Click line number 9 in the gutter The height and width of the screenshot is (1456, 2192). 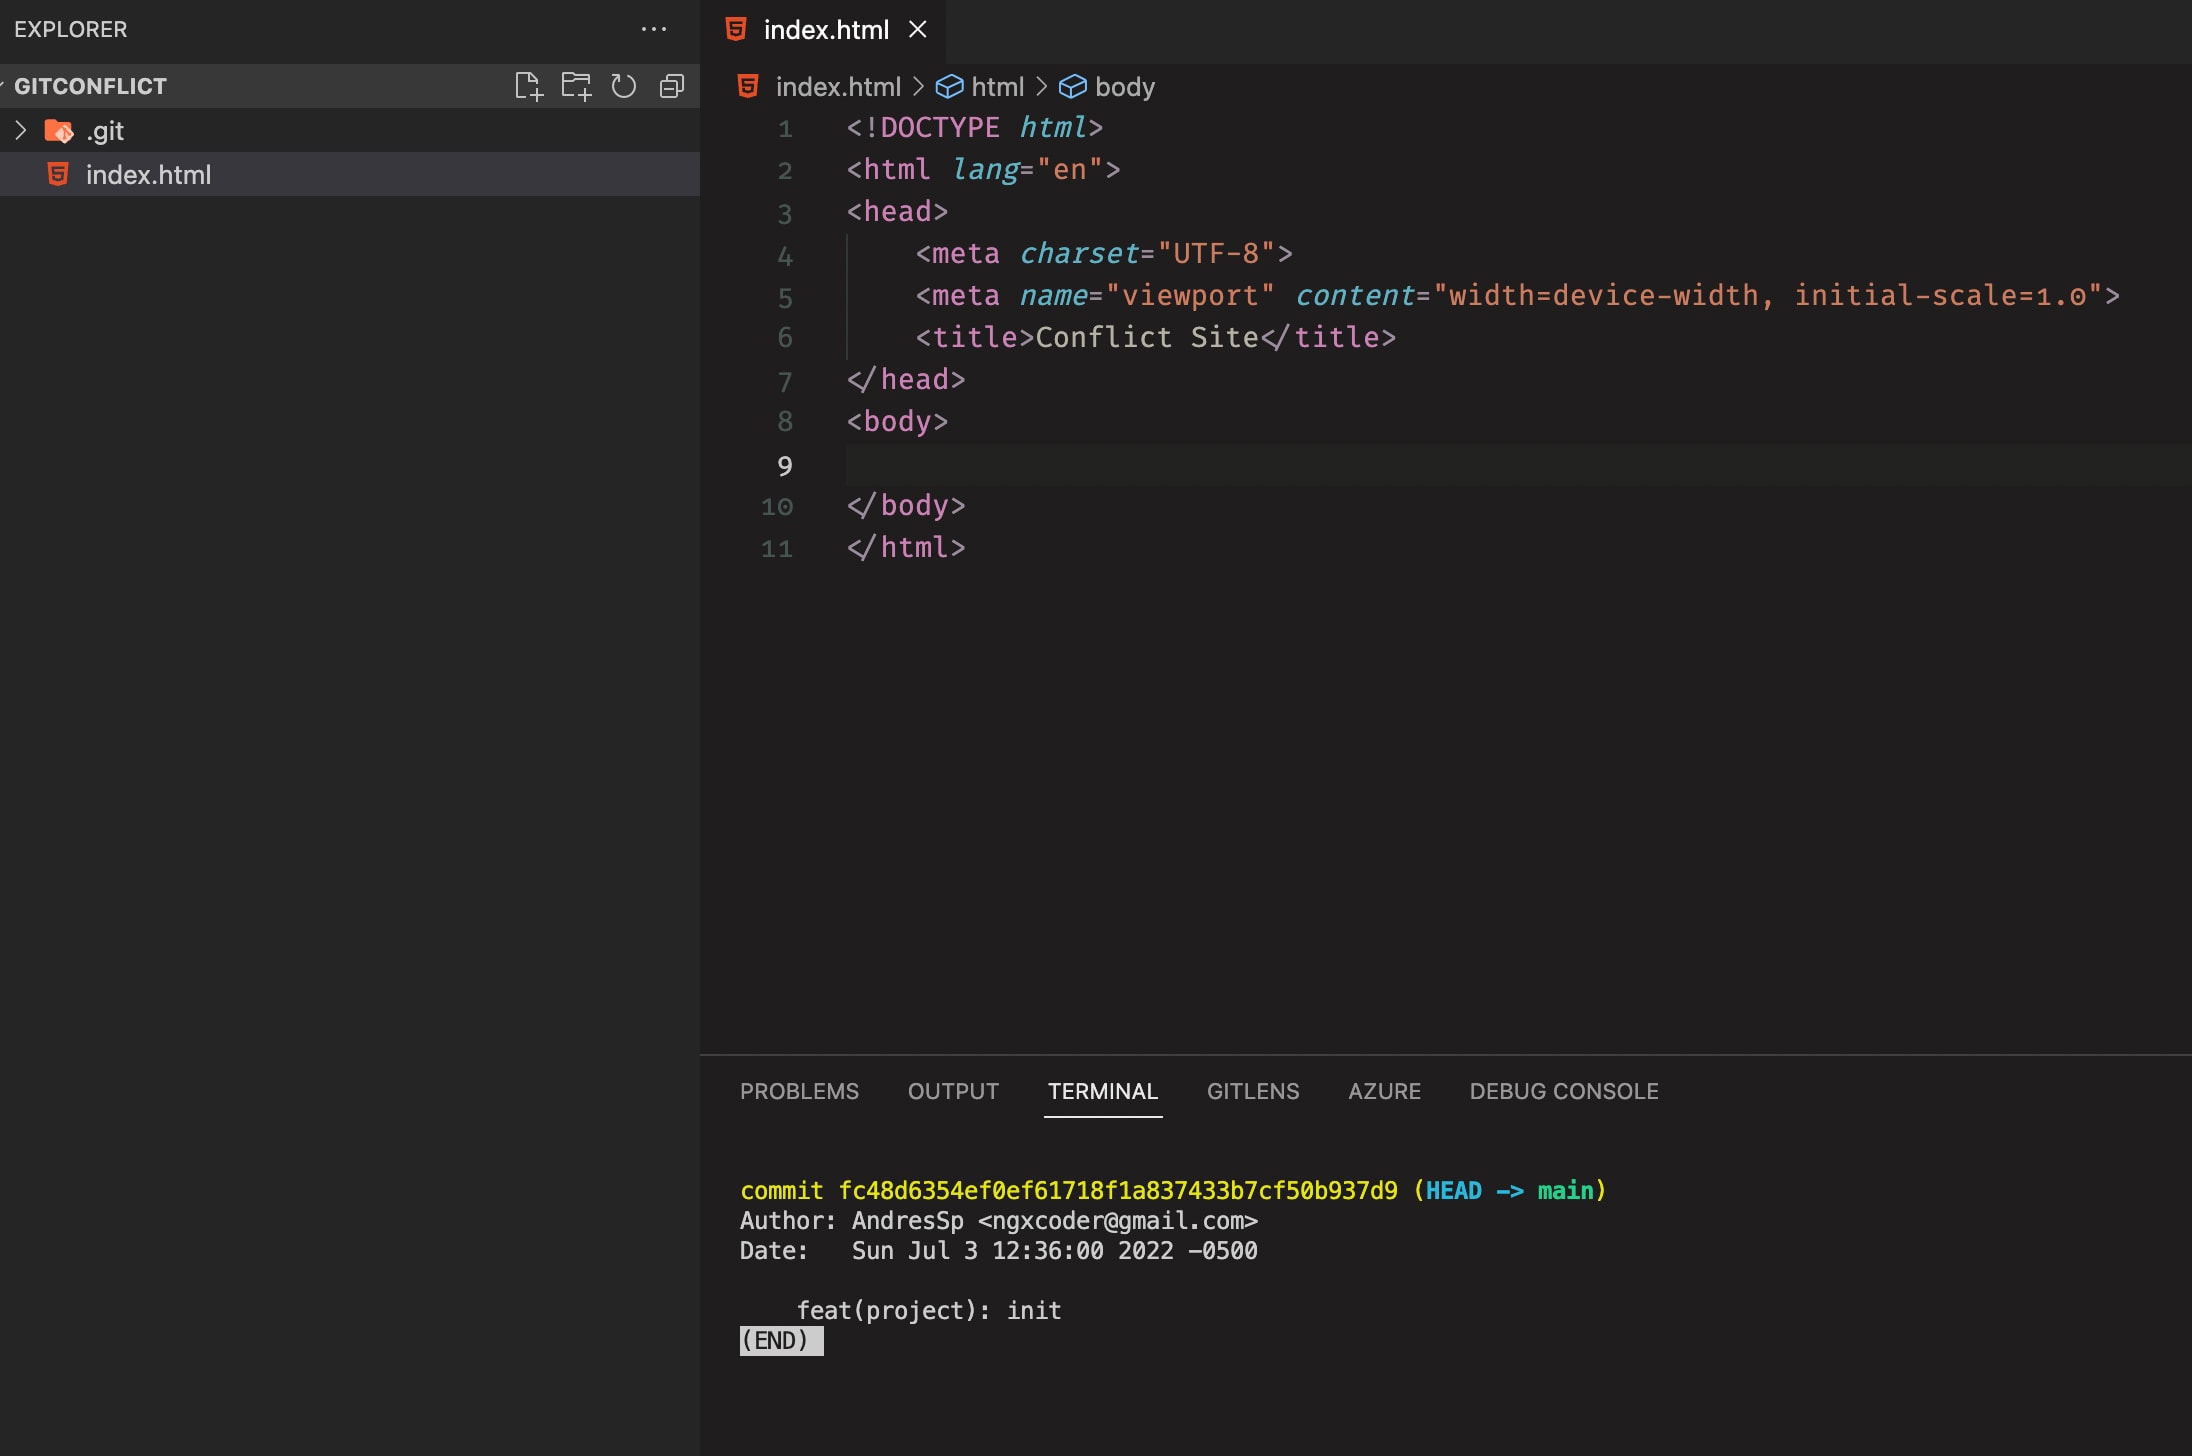point(785,465)
